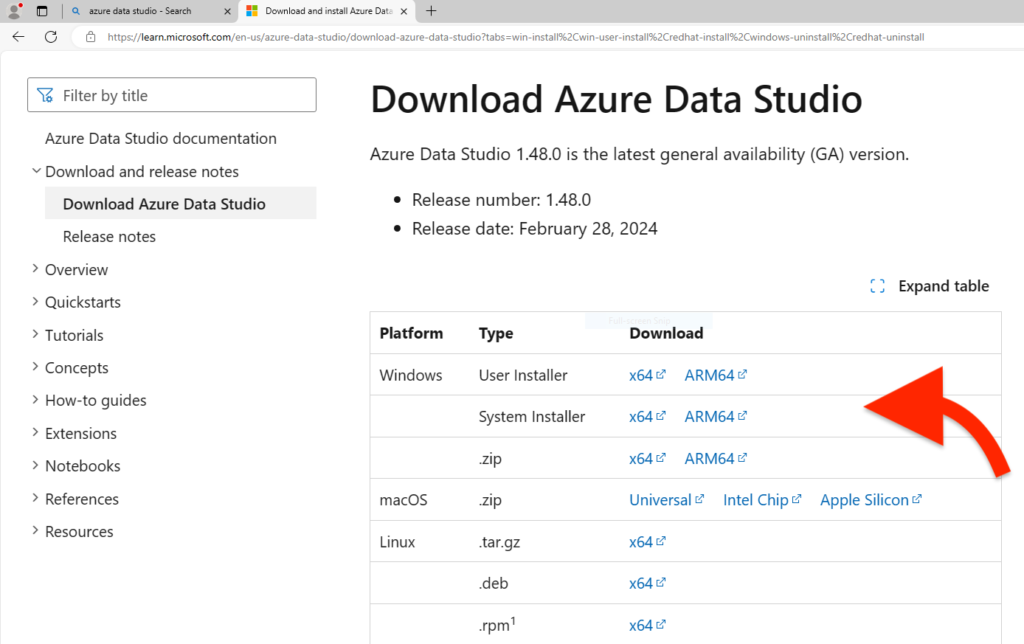
Task: Download Windows User Installer ARM64
Action: (x=715, y=376)
